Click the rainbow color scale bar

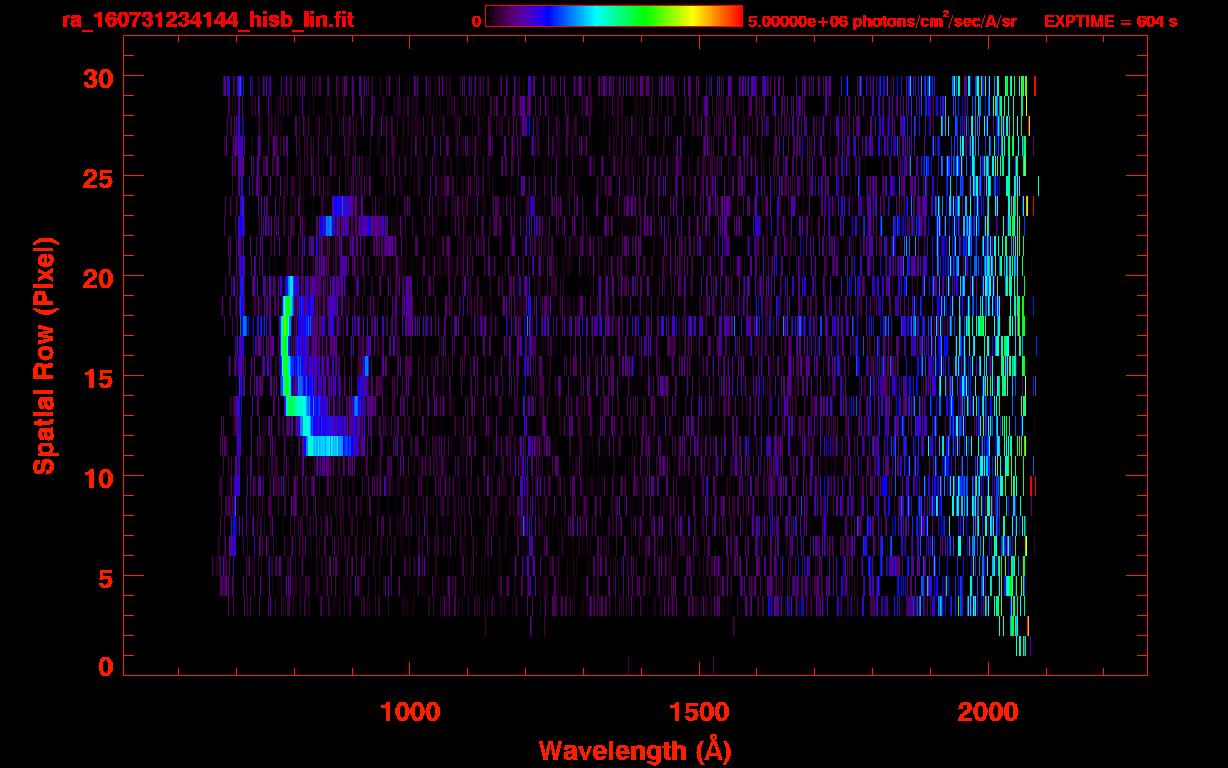point(614,16)
